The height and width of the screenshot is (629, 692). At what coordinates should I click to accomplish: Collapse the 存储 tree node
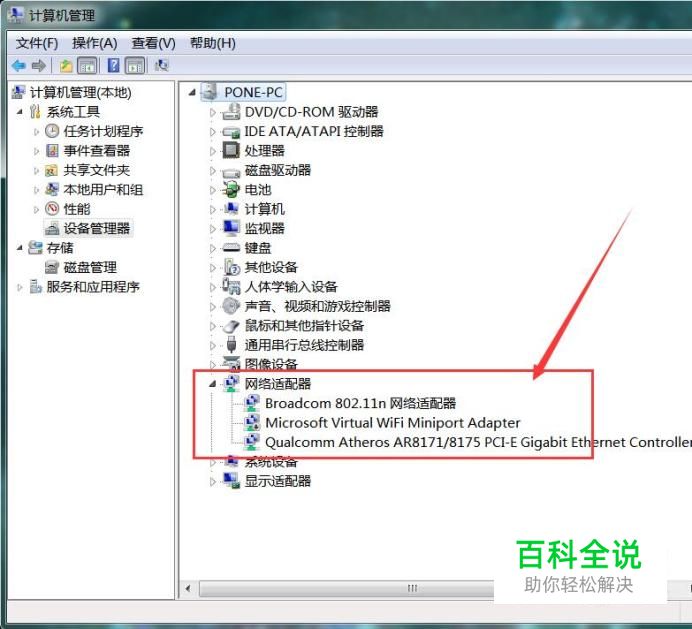pyautogui.click(x=20, y=248)
